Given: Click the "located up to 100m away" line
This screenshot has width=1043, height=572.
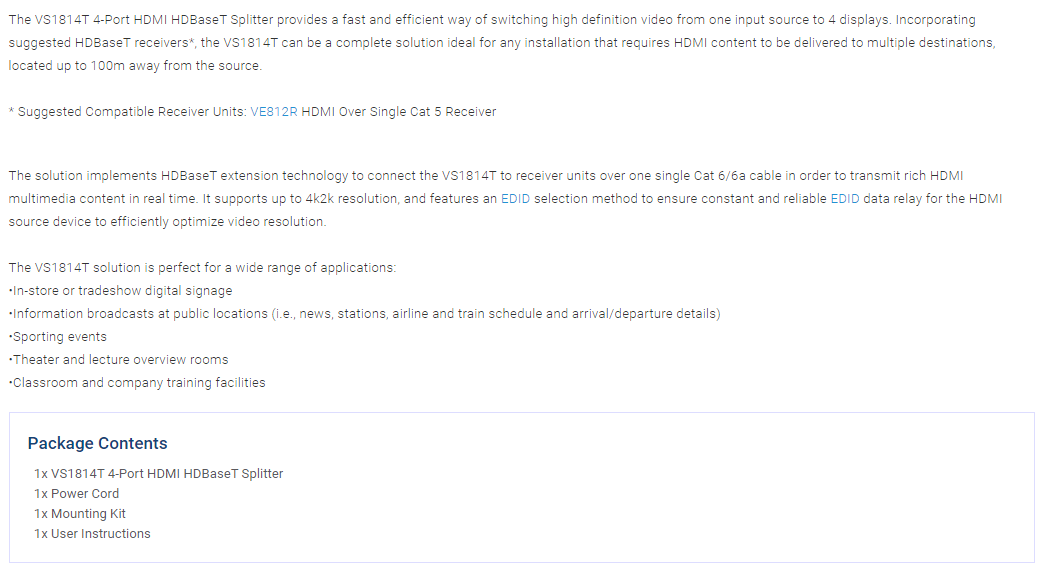Looking at the screenshot, I should (134, 66).
